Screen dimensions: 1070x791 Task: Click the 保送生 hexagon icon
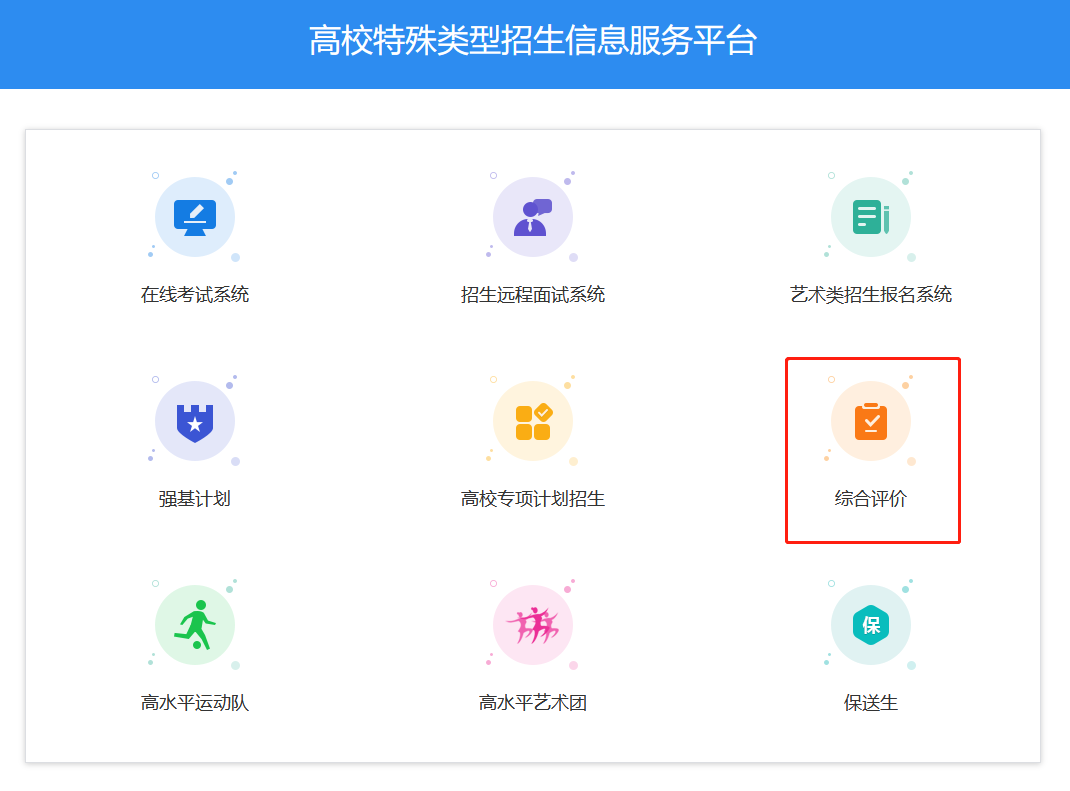[870, 625]
